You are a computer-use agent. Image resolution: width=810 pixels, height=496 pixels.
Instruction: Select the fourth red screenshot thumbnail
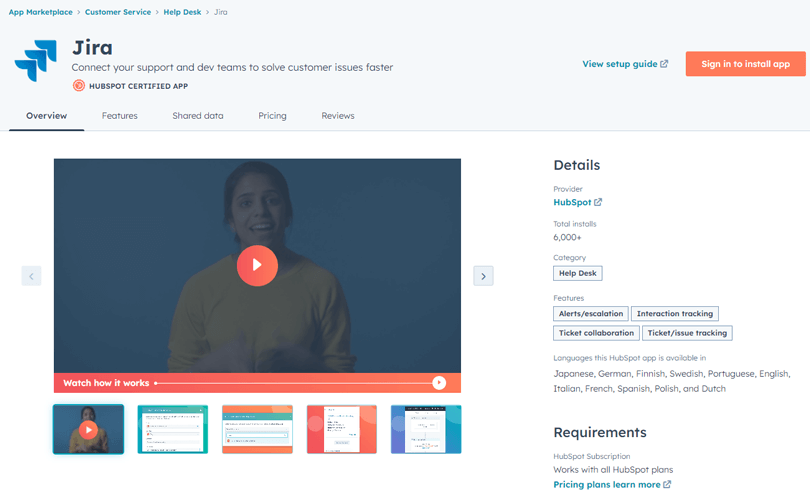coord(341,429)
